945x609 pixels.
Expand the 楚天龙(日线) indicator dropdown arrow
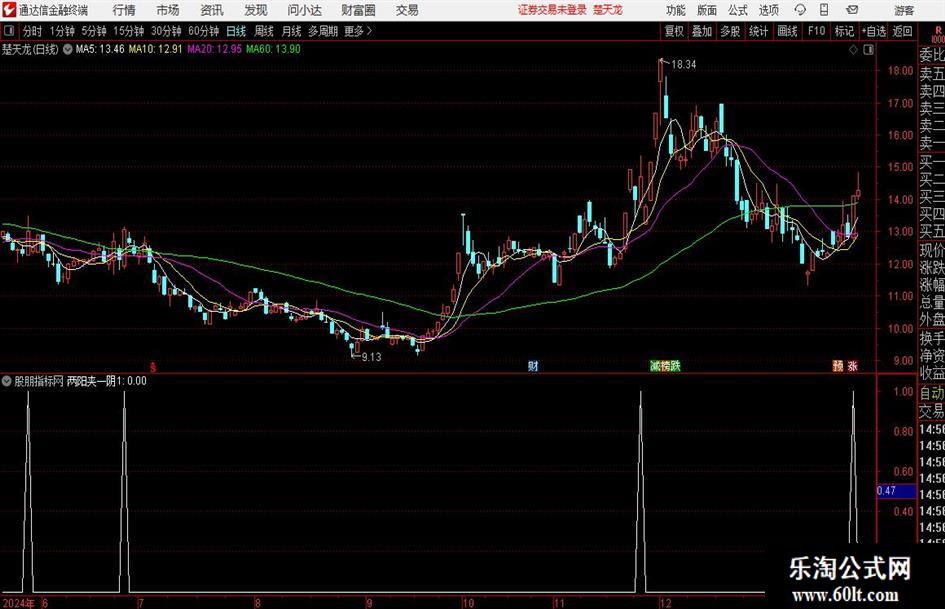(68, 49)
